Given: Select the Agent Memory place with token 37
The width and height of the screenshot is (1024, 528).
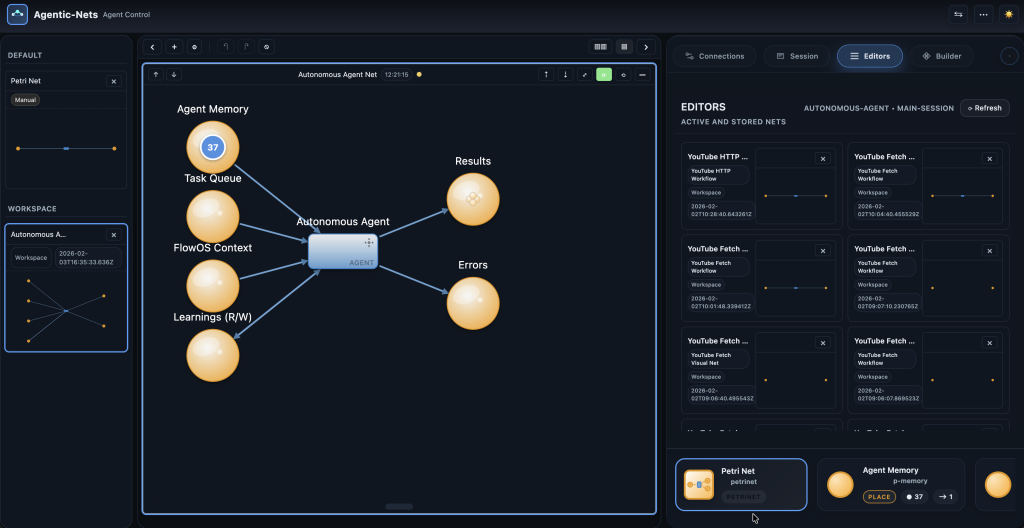Looking at the screenshot, I should [x=212, y=147].
